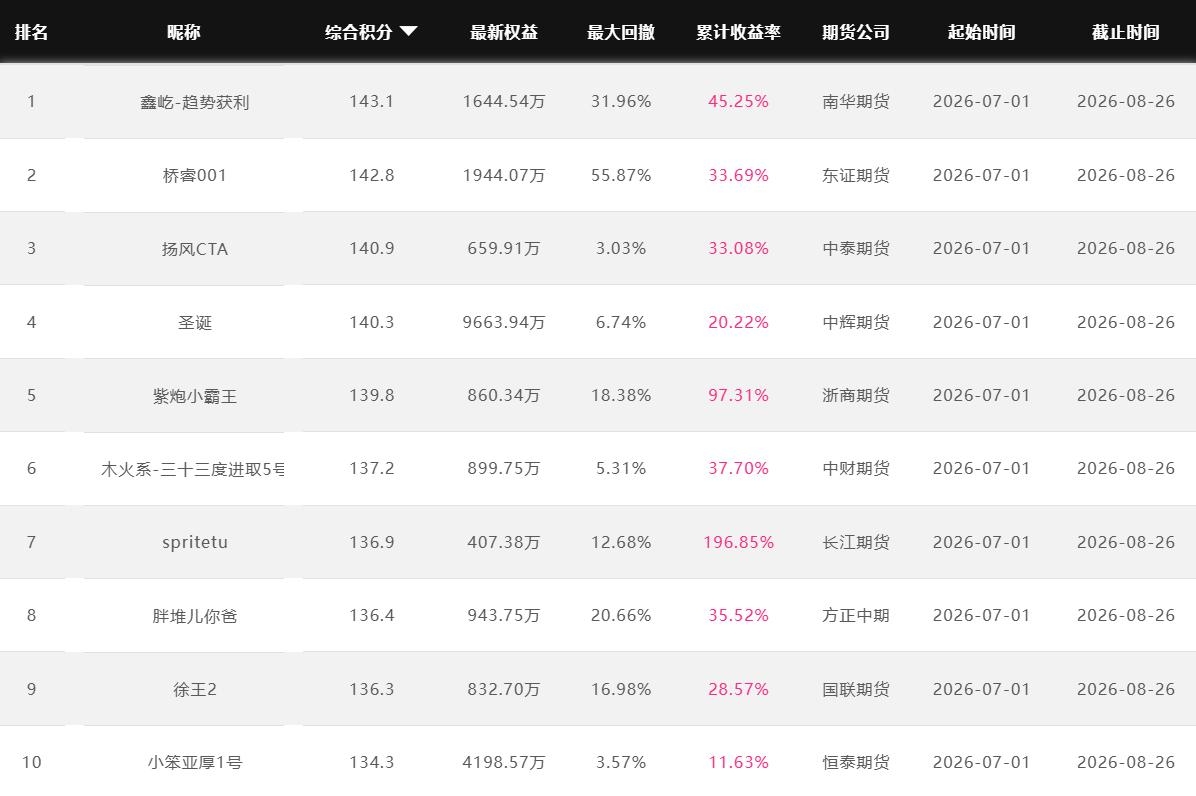
Task: Open trader 桥睿001 profile
Action: [195, 175]
